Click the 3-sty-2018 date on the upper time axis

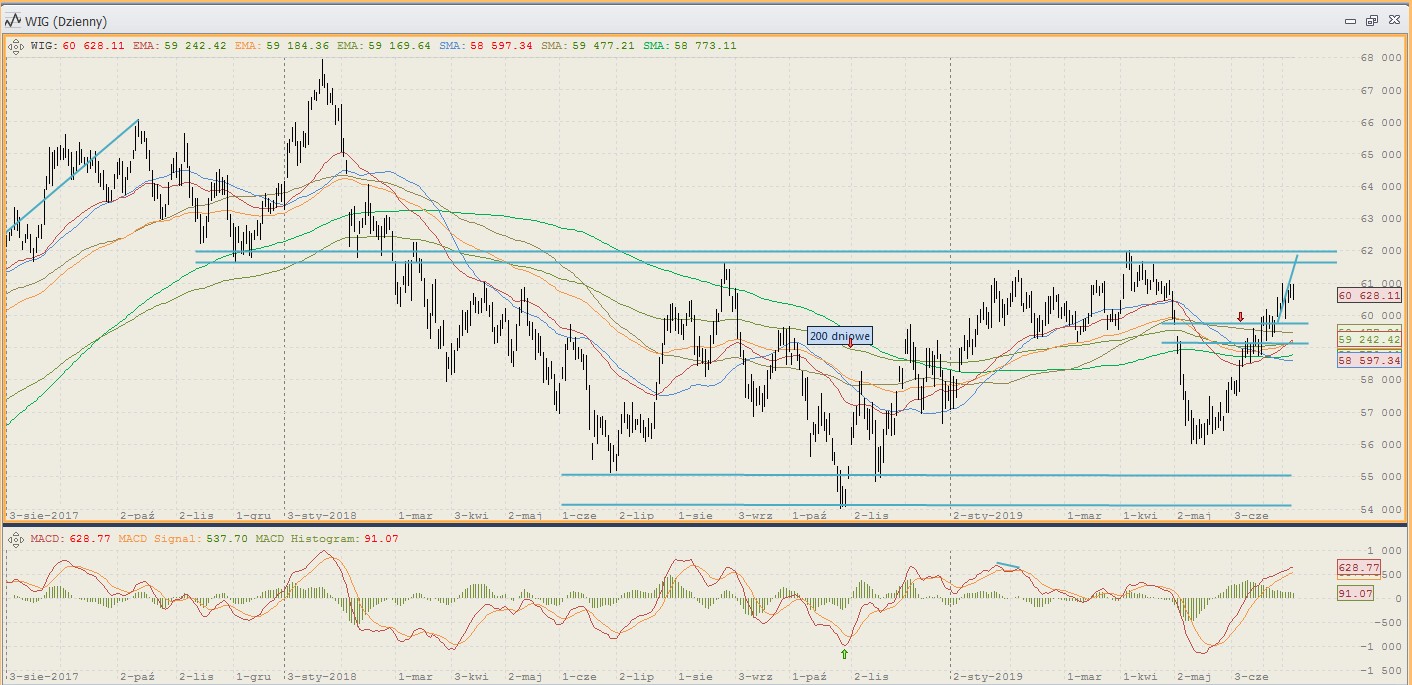[322, 515]
